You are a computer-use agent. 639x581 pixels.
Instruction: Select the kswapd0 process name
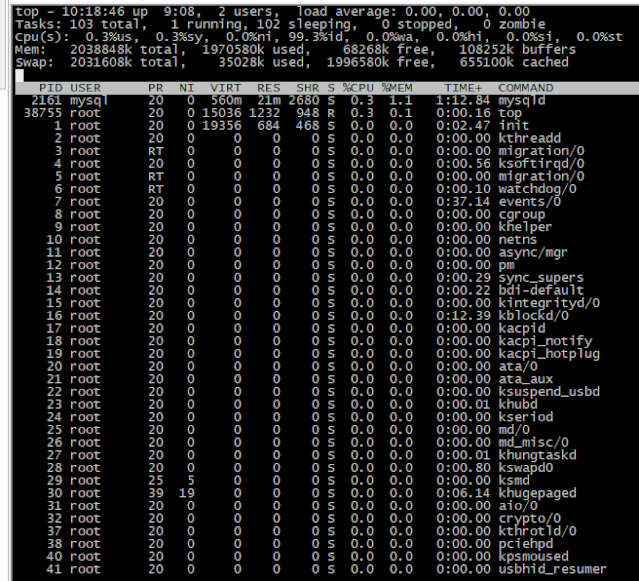pyautogui.click(x=525, y=467)
